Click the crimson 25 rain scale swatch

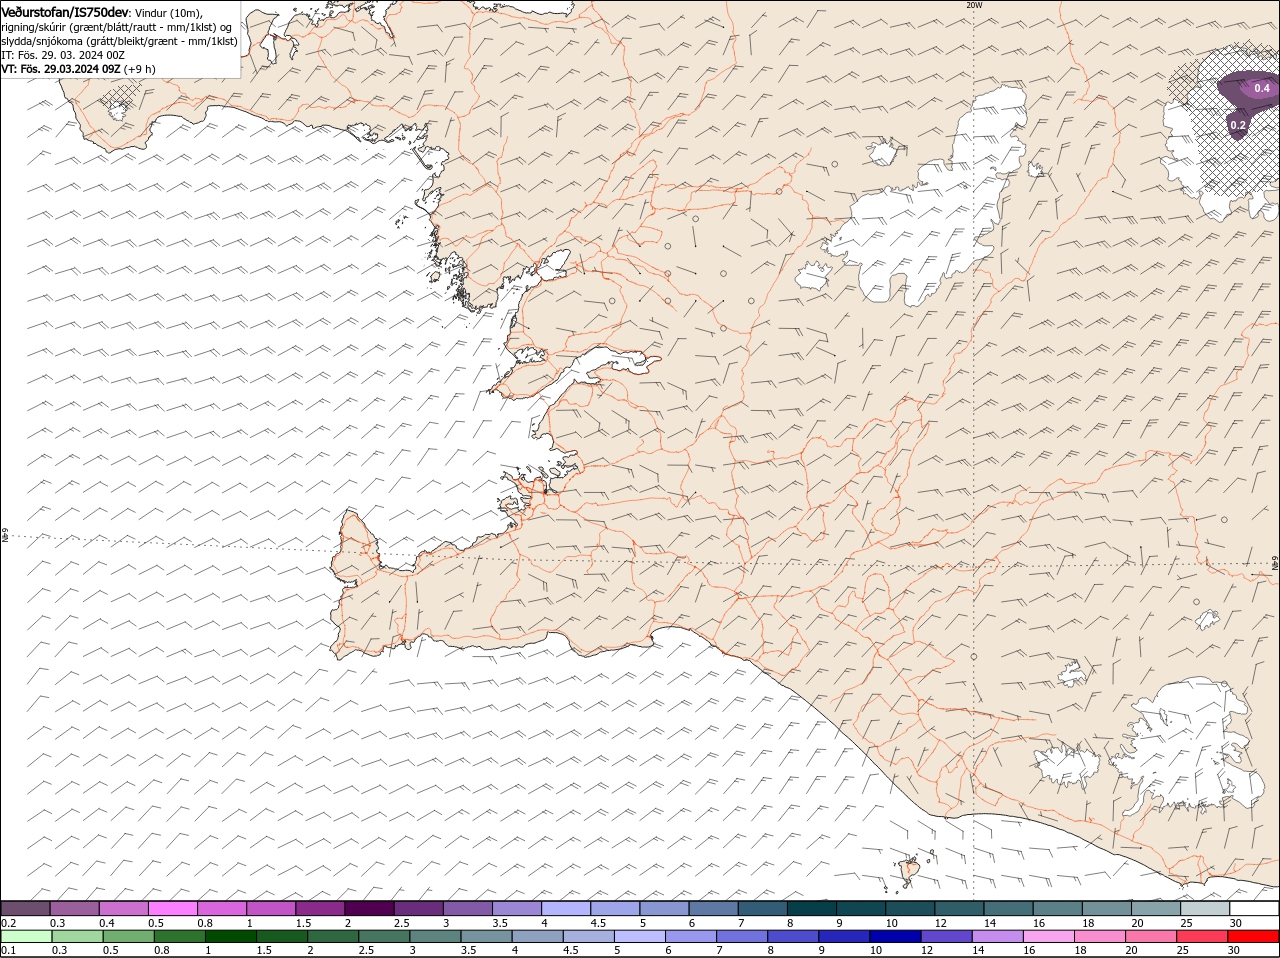[x=1204, y=937]
